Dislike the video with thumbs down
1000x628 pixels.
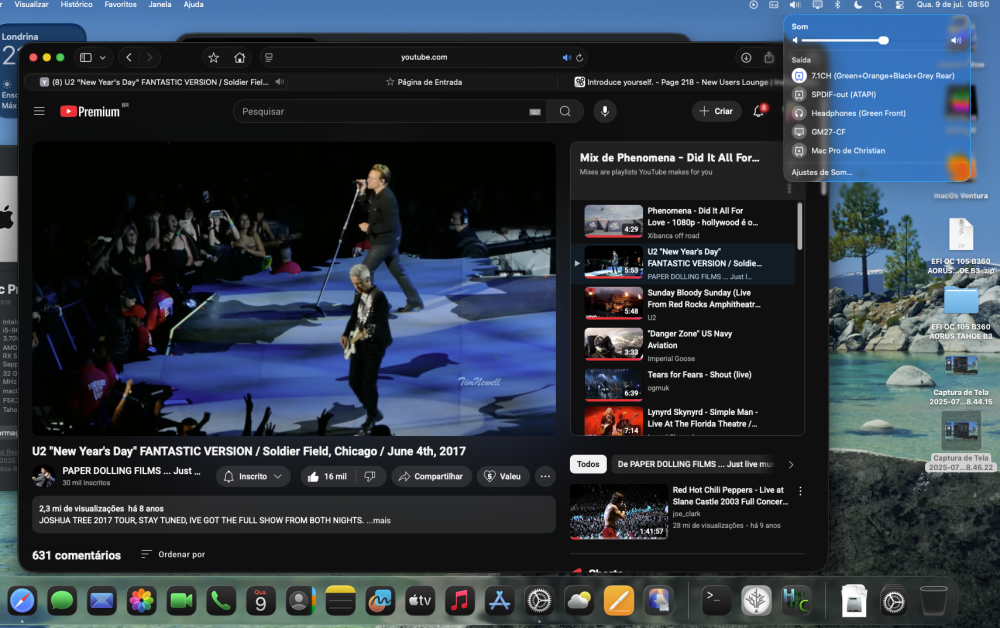(370, 476)
